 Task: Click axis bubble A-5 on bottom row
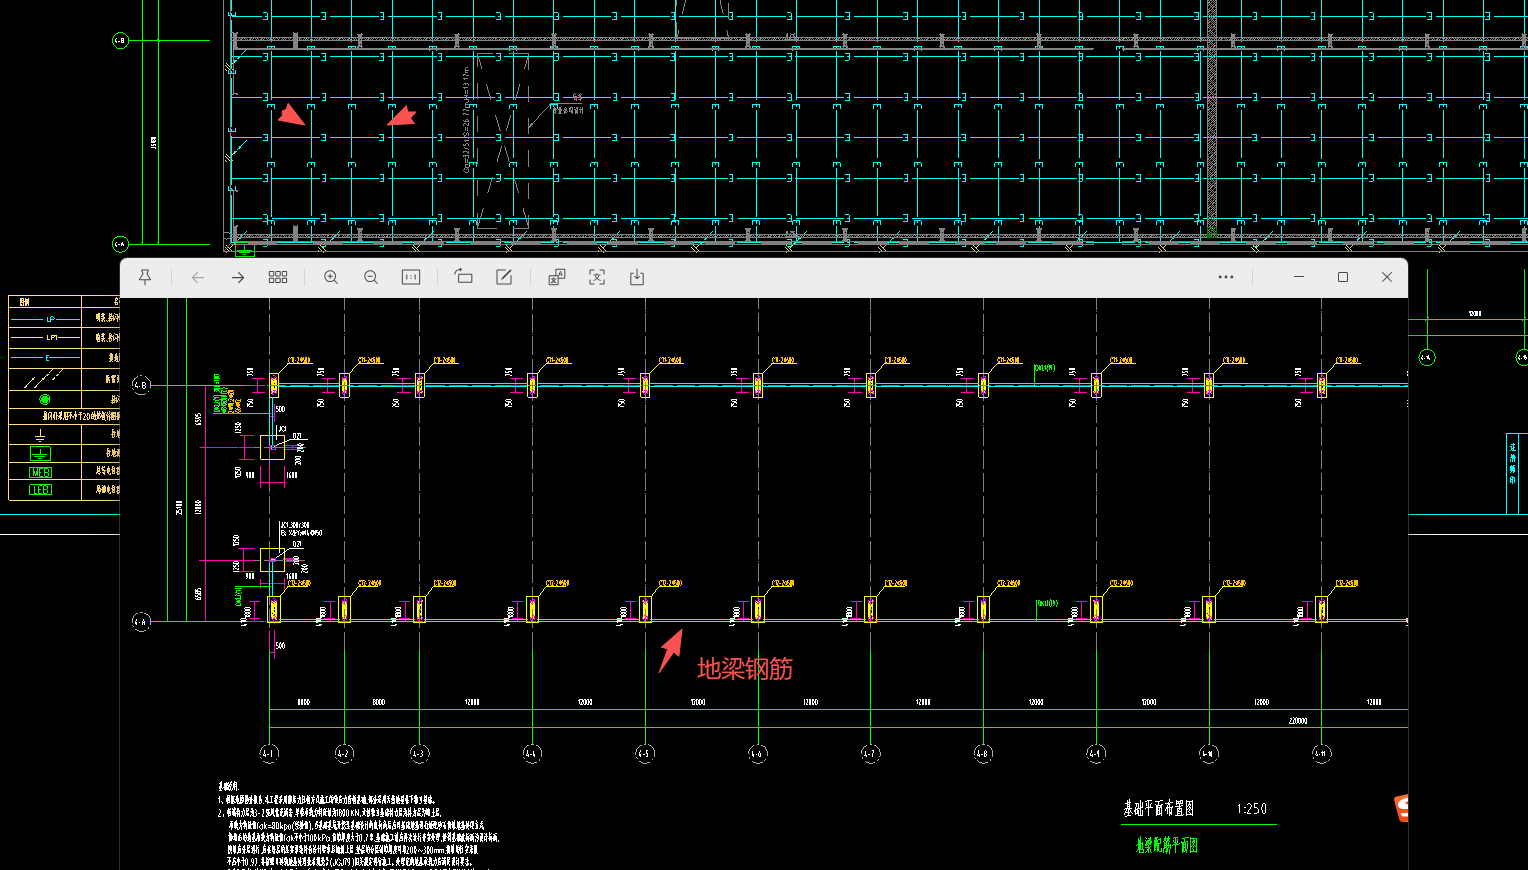645,753
